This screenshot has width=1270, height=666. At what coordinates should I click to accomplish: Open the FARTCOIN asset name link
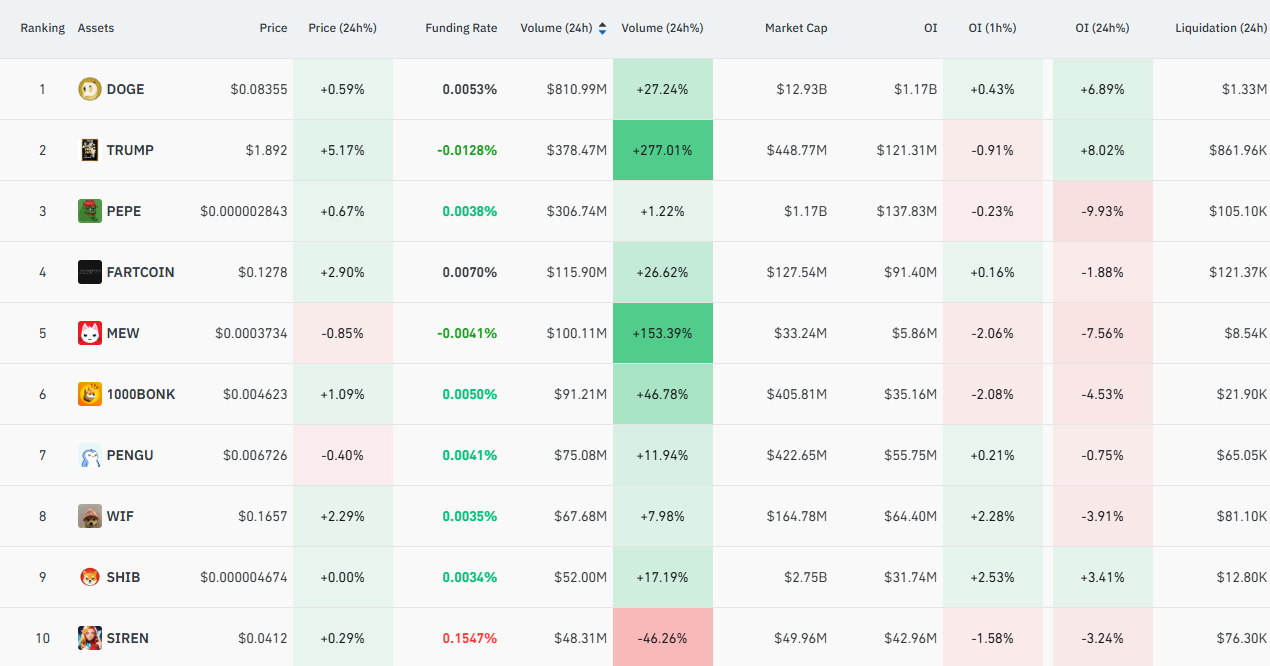pyautogui.click(x=140, y=272)
